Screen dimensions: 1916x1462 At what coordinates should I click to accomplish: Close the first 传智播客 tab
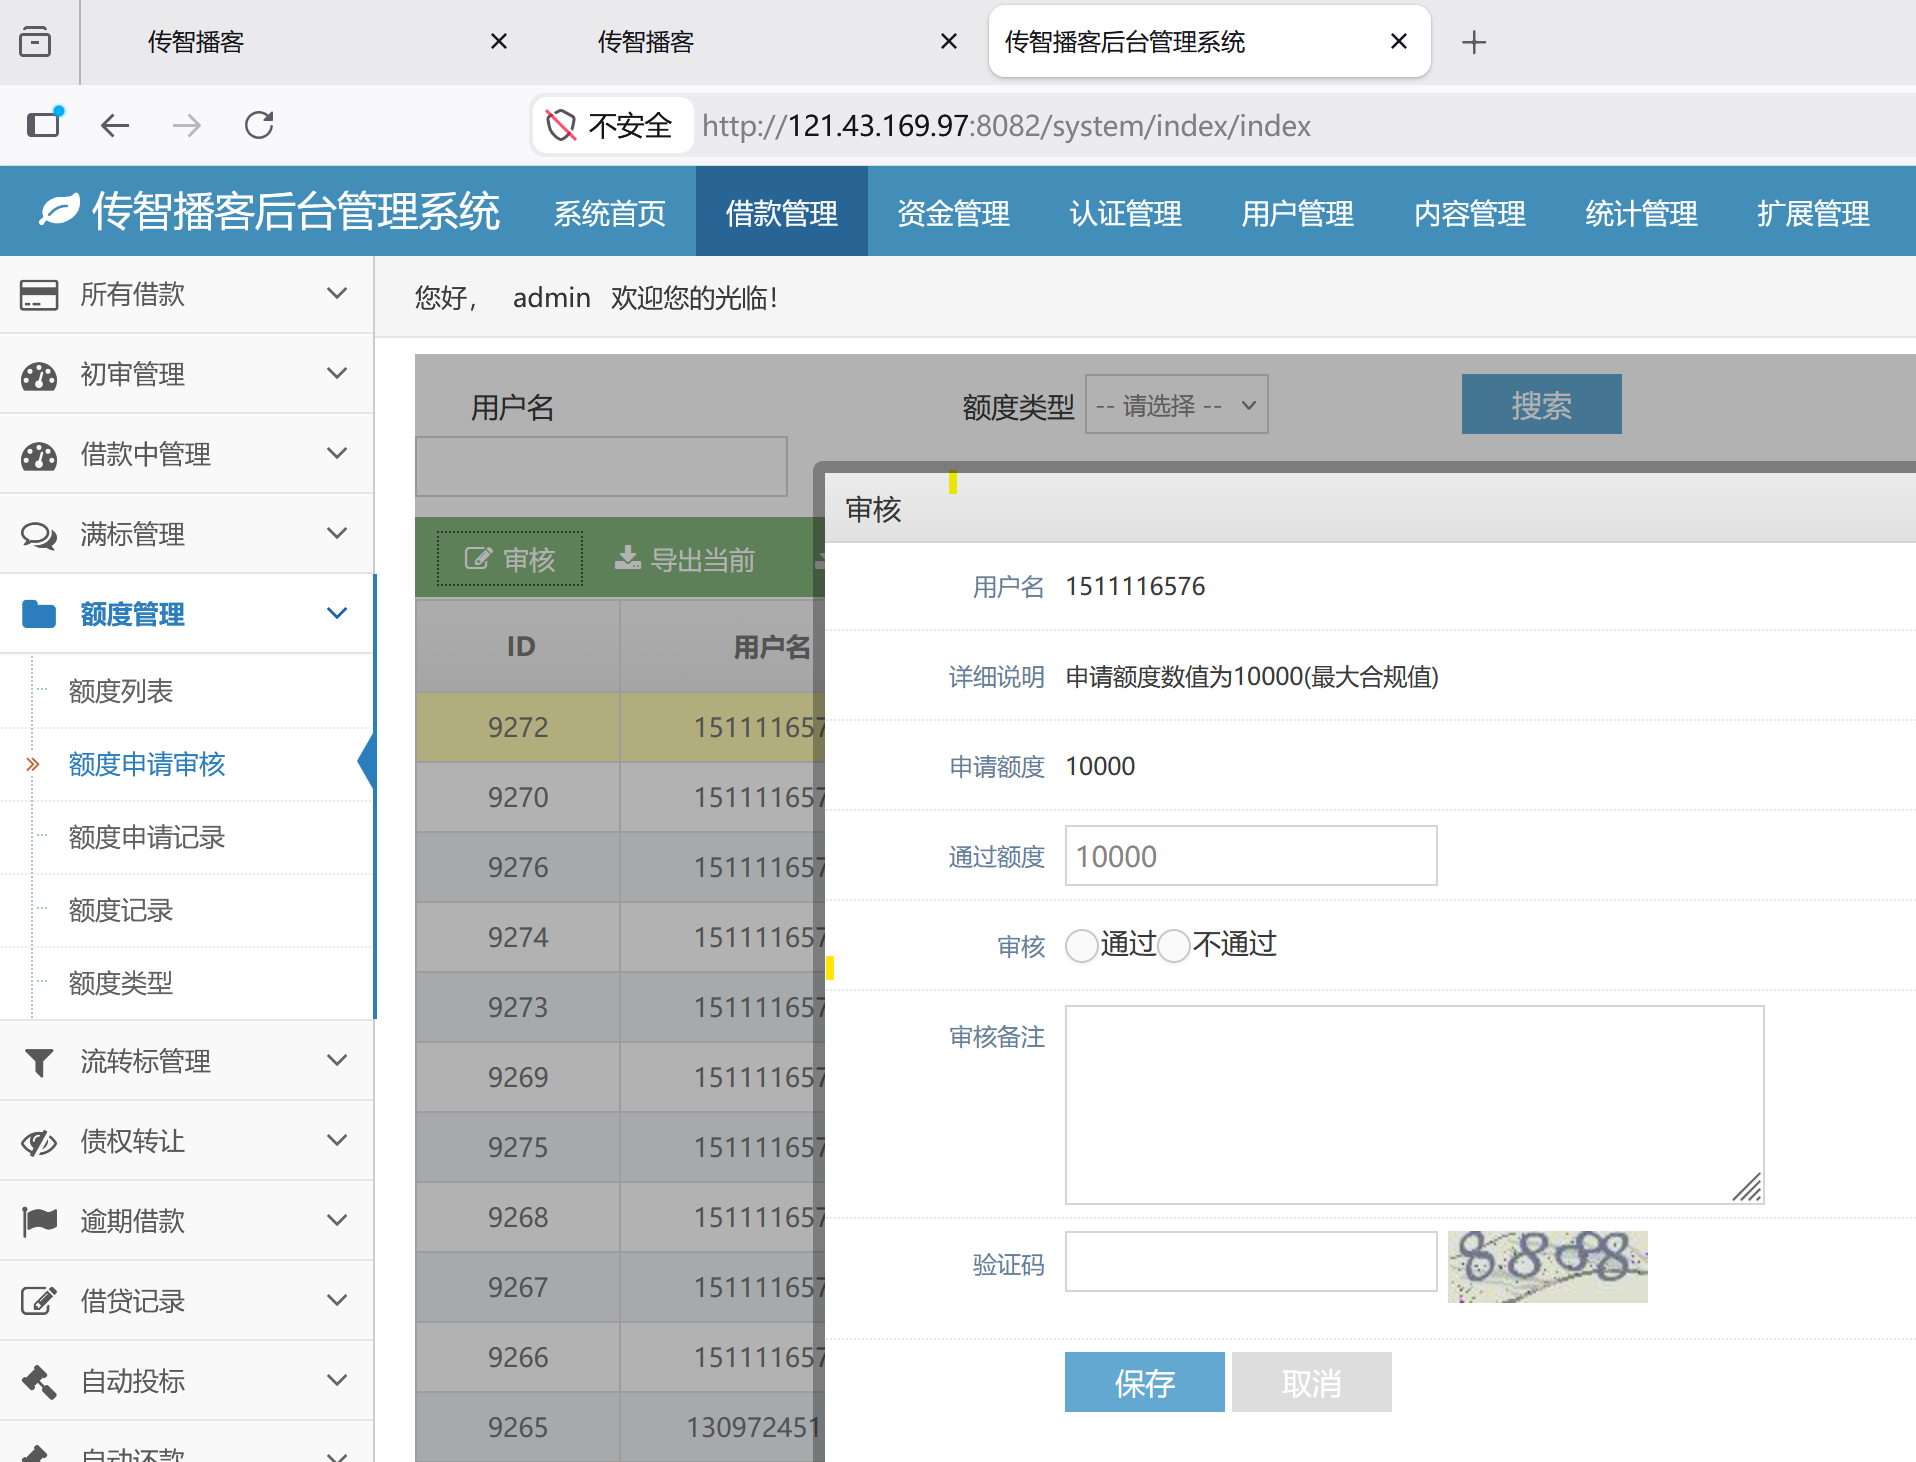coord(499,41)
